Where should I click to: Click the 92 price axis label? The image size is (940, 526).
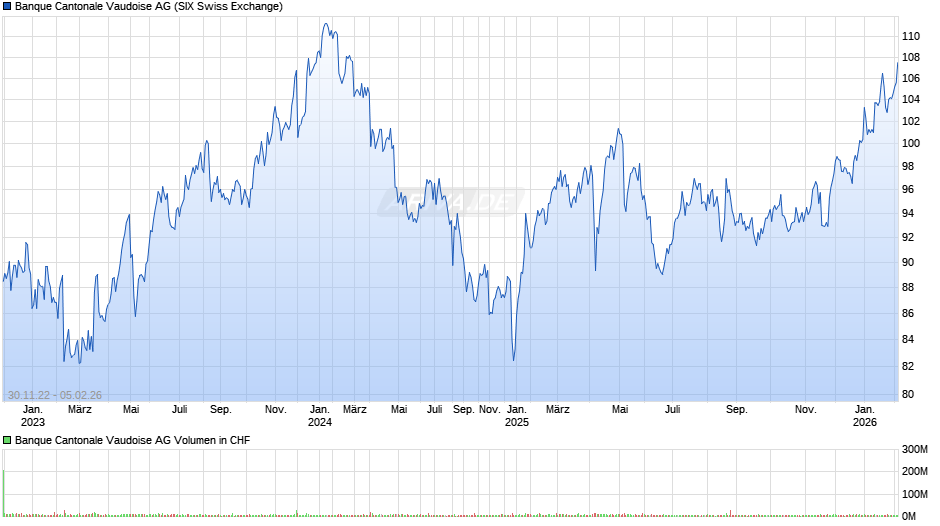click(908, 238)
